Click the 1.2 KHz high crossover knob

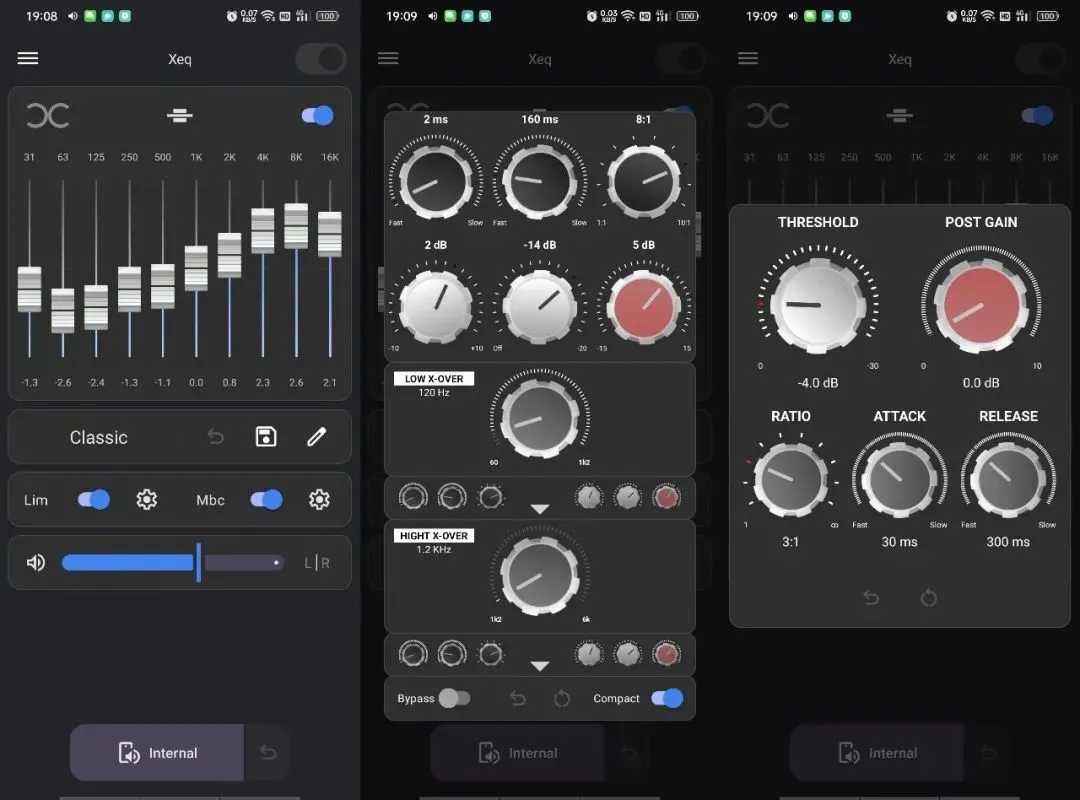tap(540, 575)
